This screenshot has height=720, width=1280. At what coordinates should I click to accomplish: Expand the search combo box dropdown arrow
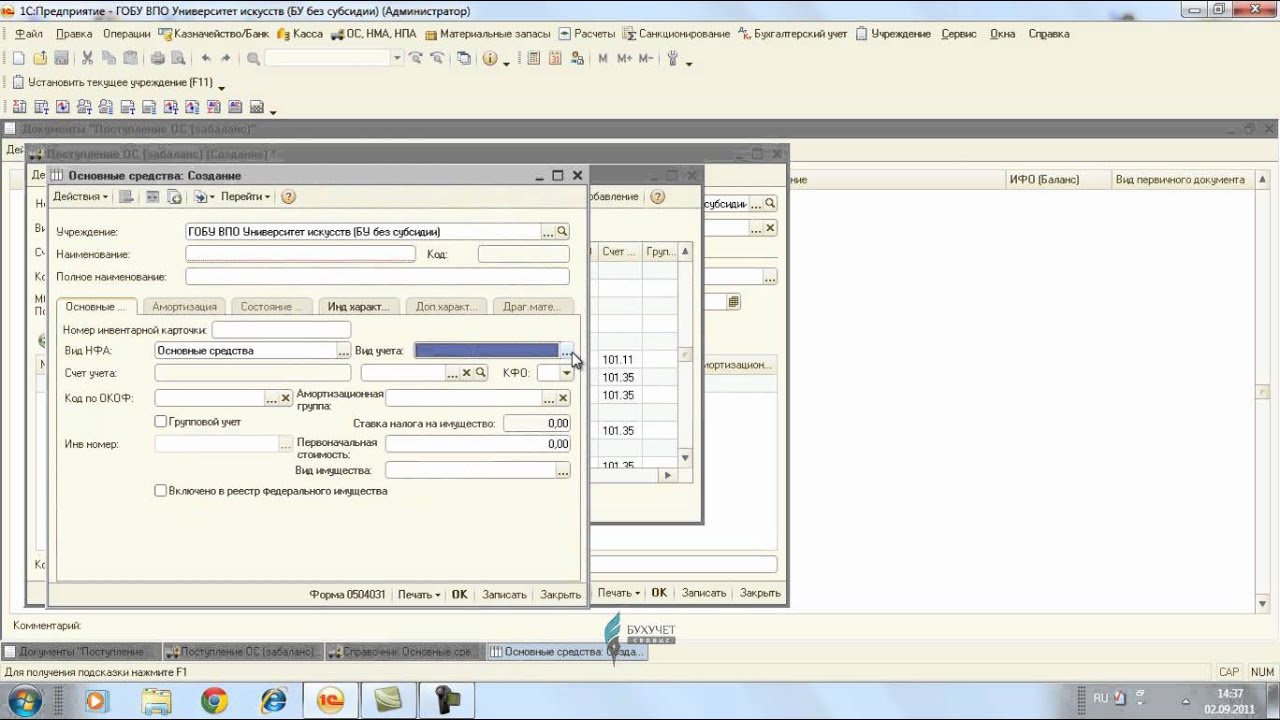(397, 59)
